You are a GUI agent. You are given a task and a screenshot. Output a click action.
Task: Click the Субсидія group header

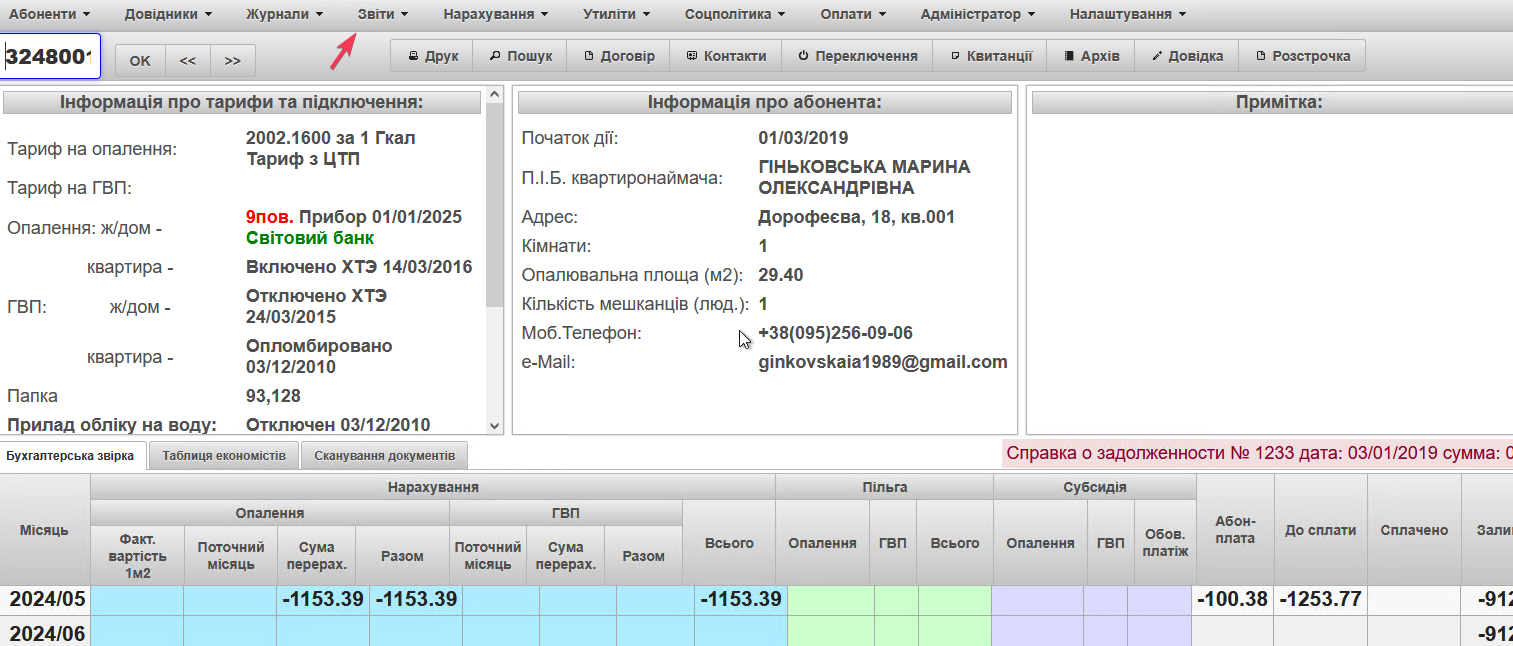1095,487
